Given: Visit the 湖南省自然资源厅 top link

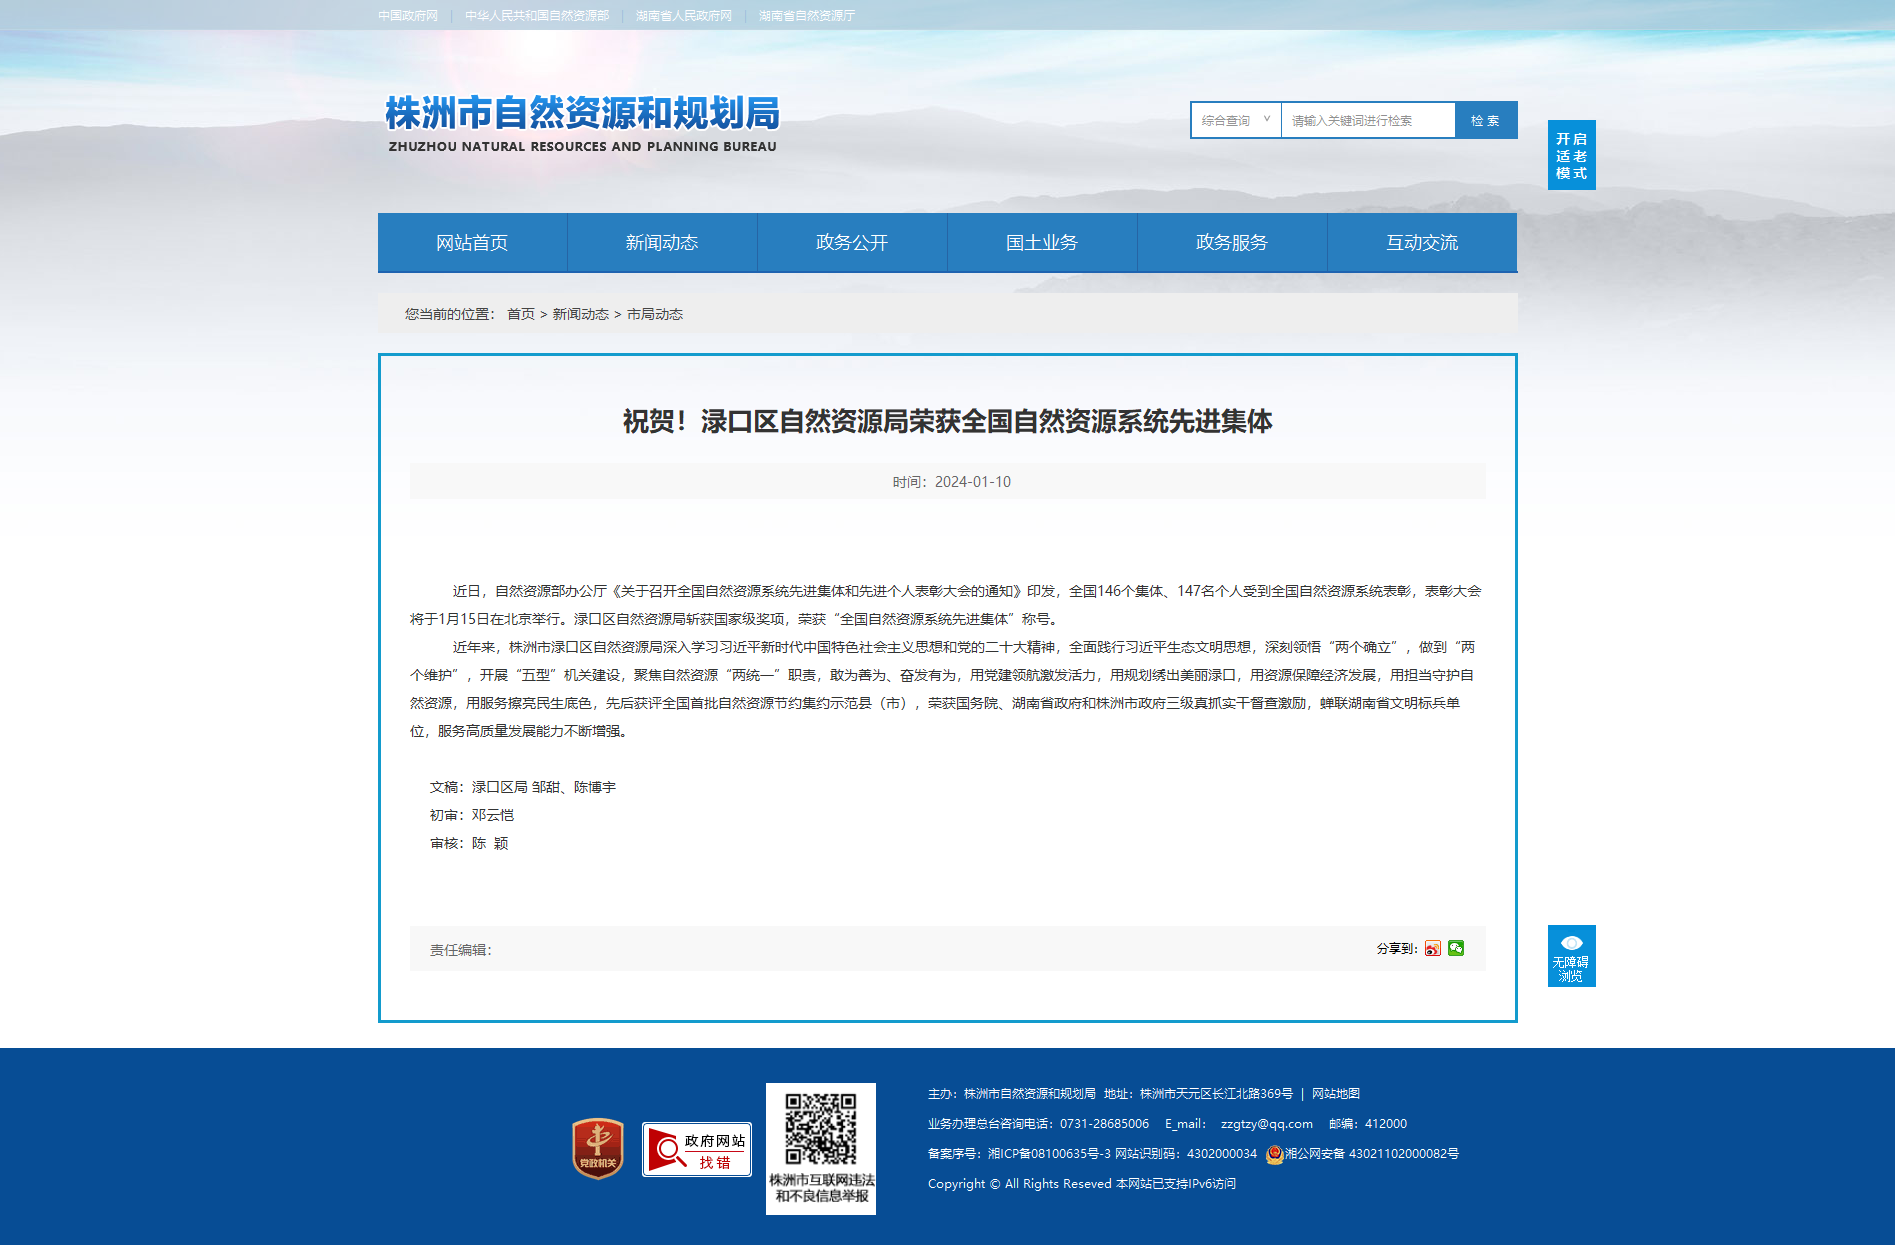Looking at the screenshot, I should click(807, 16).
